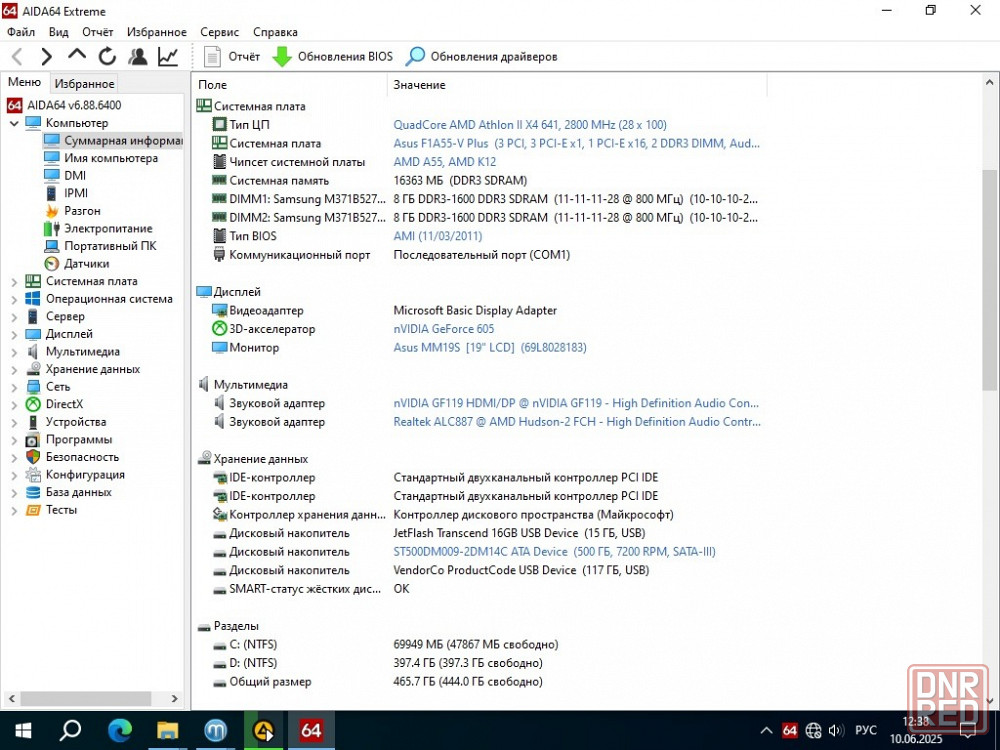Select the Программы tree icon
1000x750 pixels.
[x=33, y=440]
